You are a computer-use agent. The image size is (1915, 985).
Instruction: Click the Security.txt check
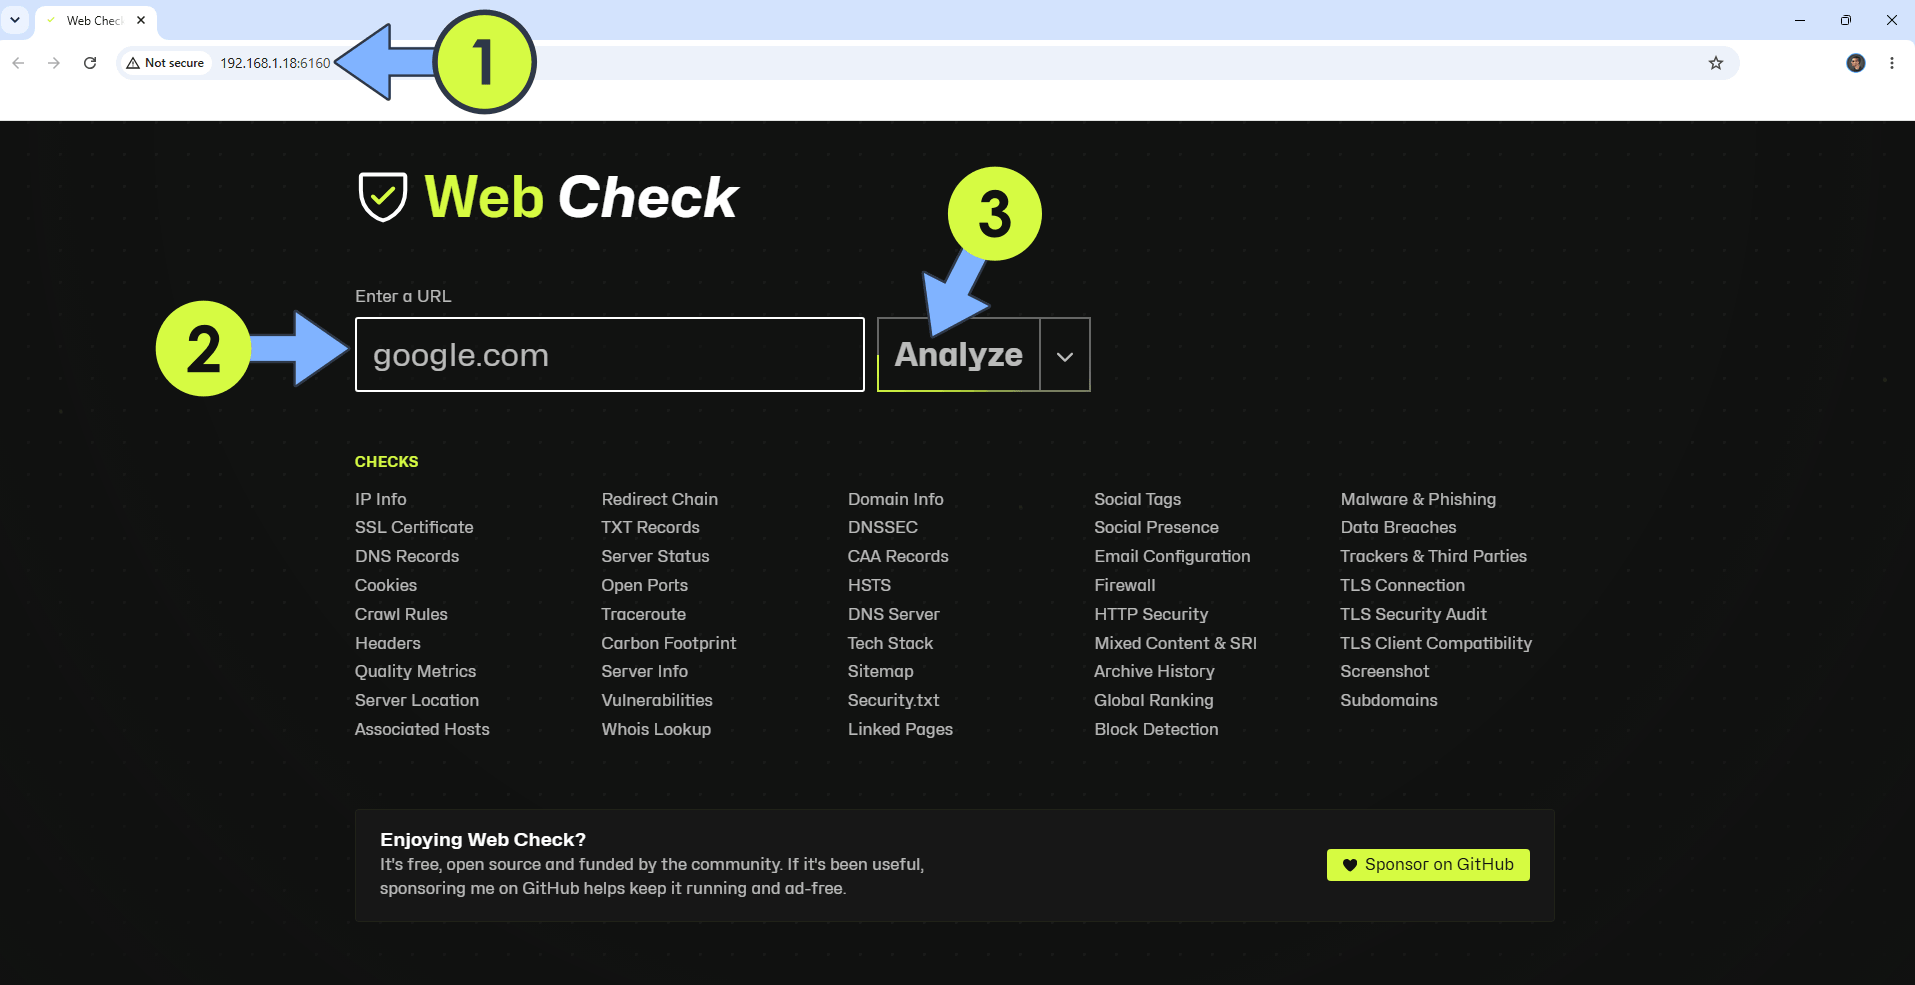(894, 700)
